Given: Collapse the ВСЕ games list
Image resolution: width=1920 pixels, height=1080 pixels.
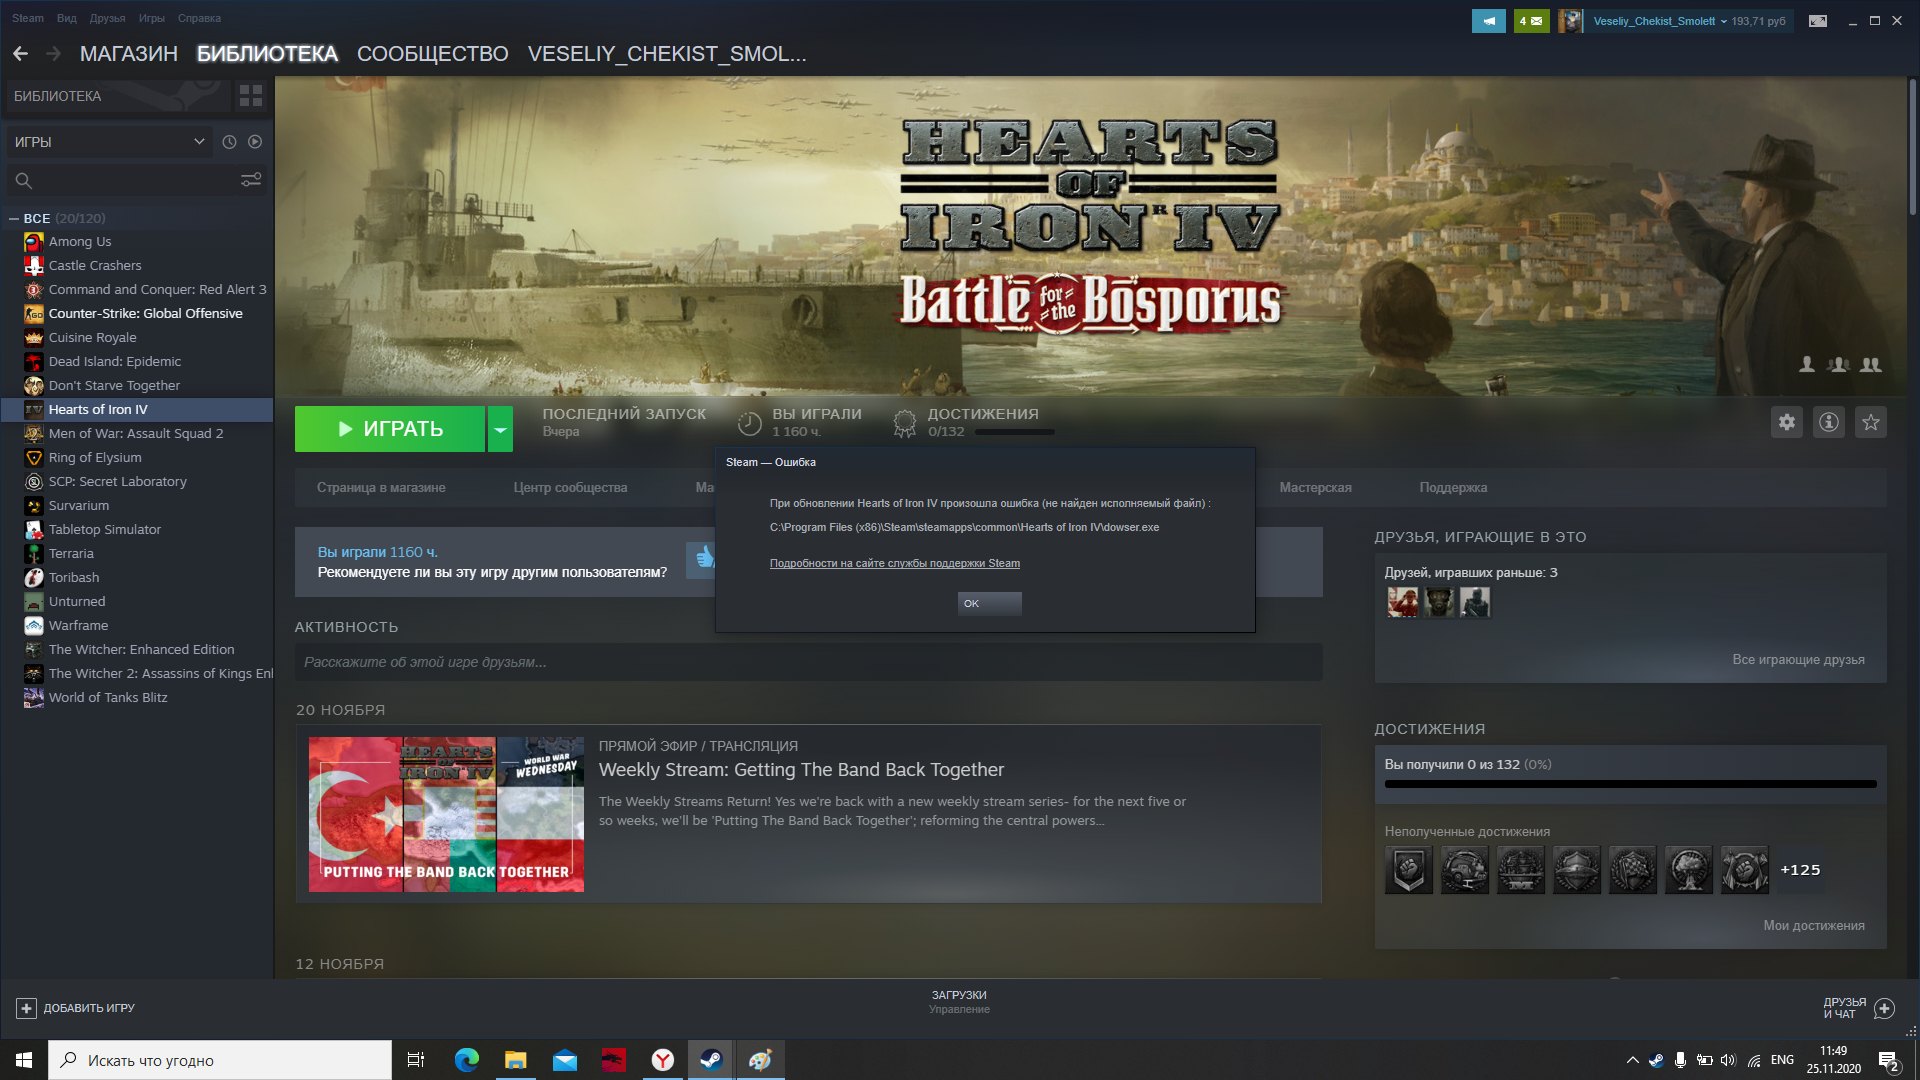Looking at the screenshot, I should click(x=14, y=218).
